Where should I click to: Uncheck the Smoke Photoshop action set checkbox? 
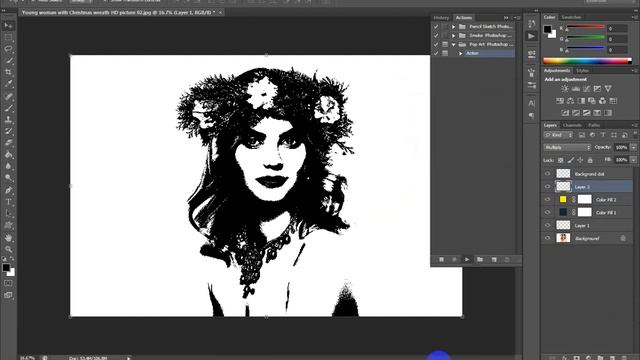(436, 36)
